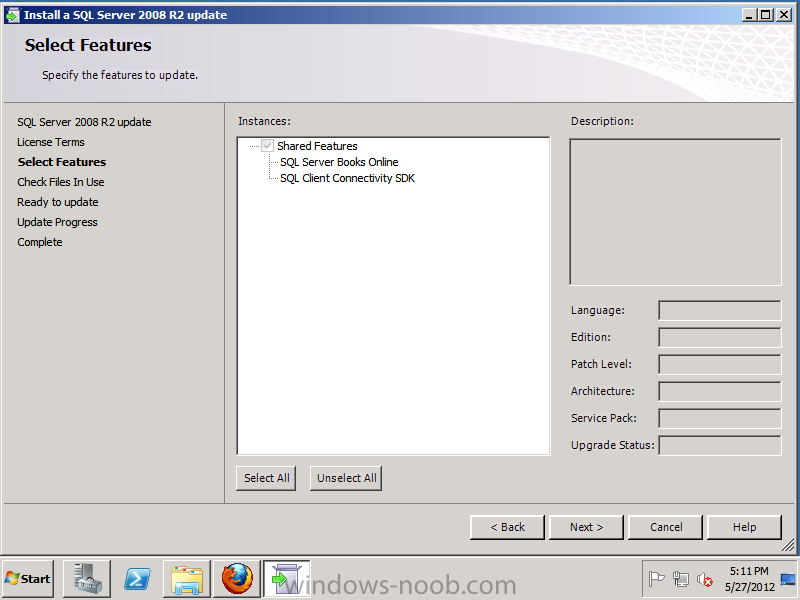Minimize the setup window
The height and width of the screenshot is (600, 800).
click(749, 15)
